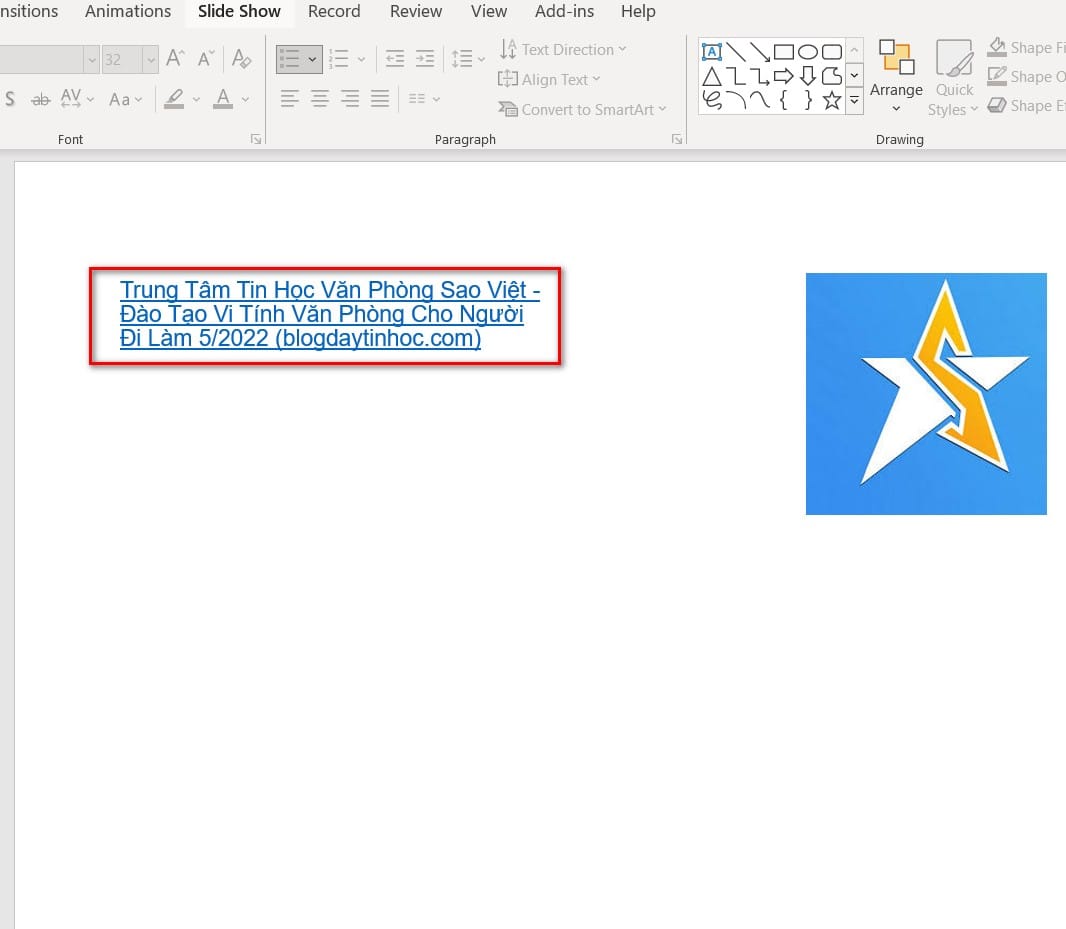This screenshot has width=1066, height=929.
Task: Open the blogdaytinhoc.com hyperlink on slide
Action: (x=330, y=314)
